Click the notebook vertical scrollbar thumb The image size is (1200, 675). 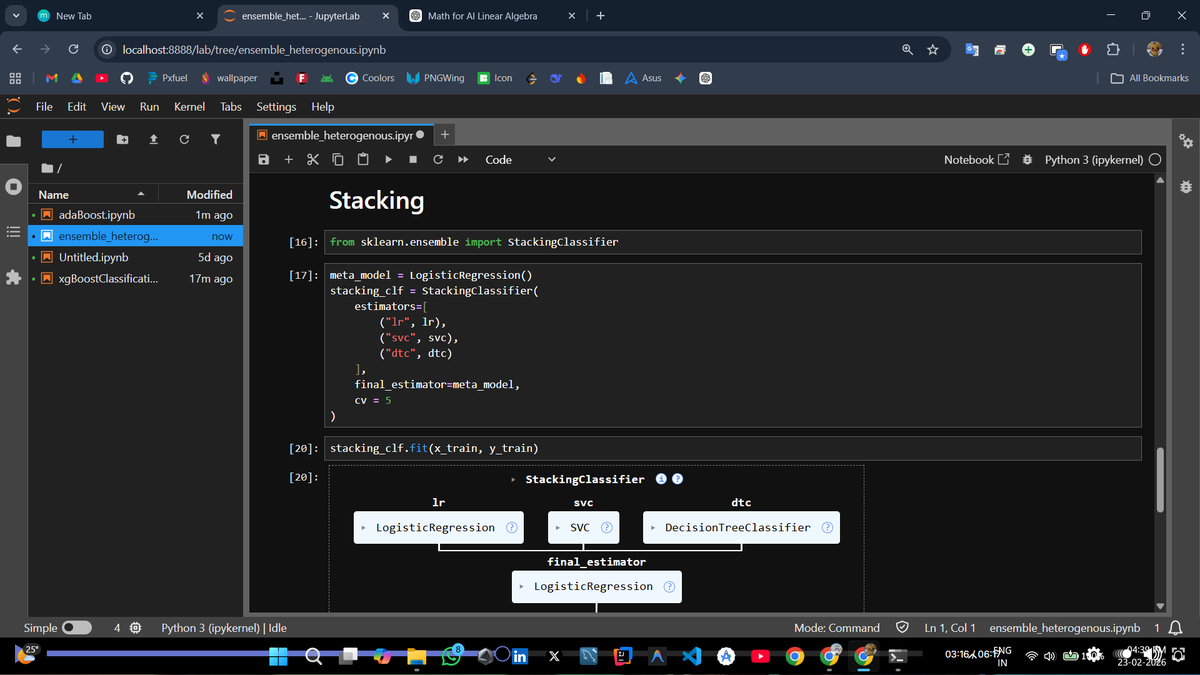[x=1161, y=480]
